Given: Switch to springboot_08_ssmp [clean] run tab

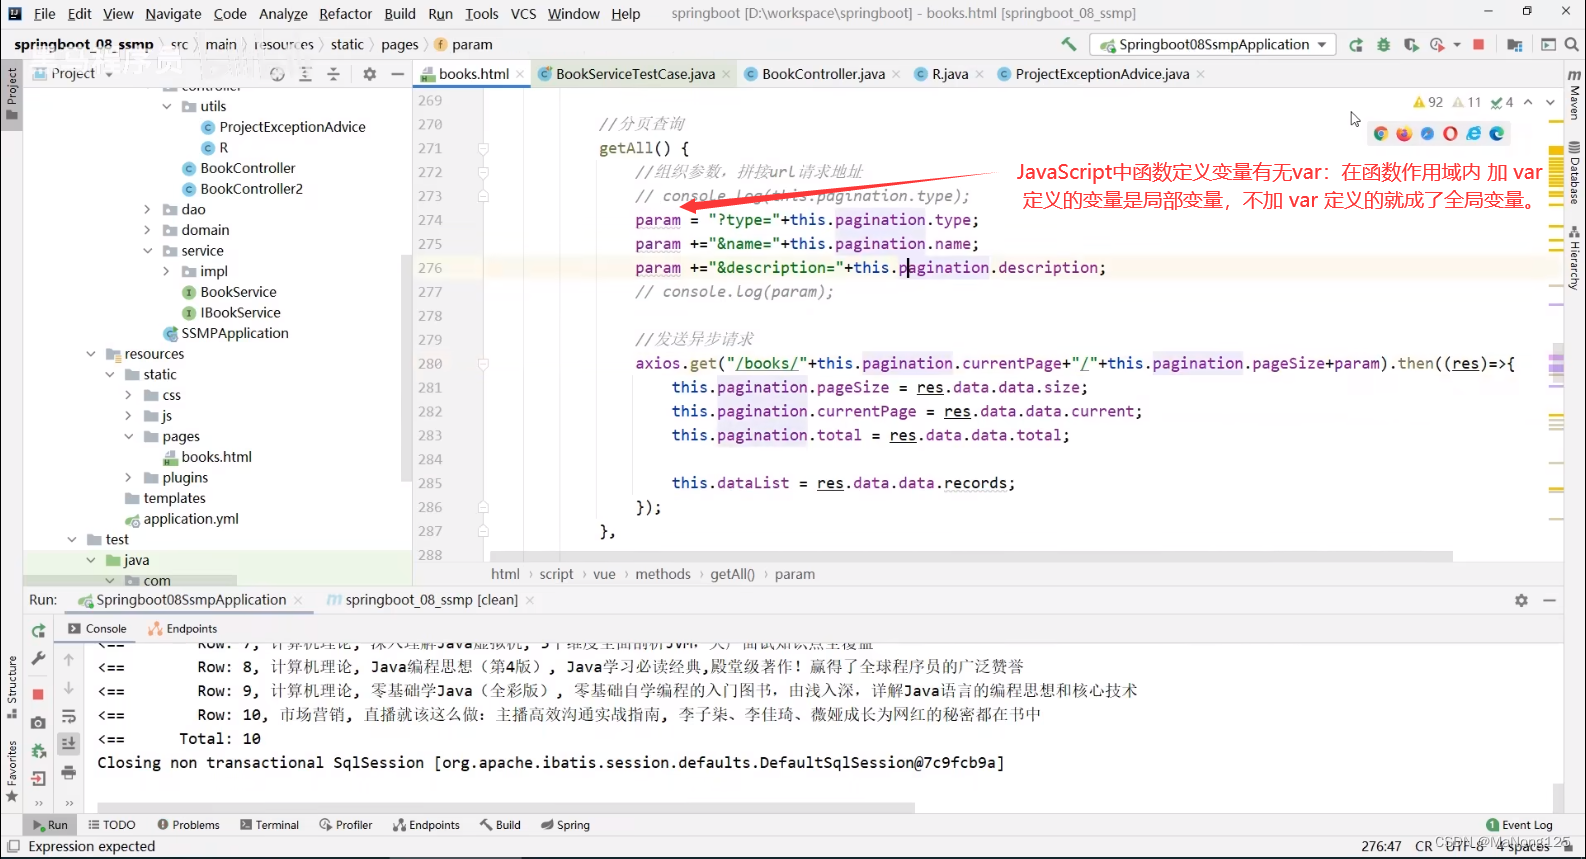Looking at the screenshot, I should pyautogui.click(x=431, y=600).
